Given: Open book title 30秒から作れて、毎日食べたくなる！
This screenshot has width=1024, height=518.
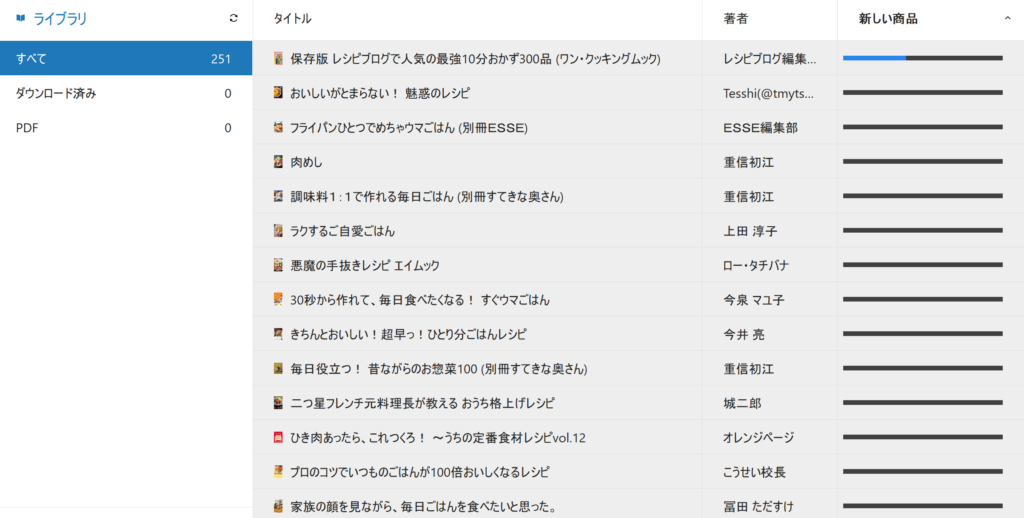Looking at the screenshot, I should pos(420,300).
